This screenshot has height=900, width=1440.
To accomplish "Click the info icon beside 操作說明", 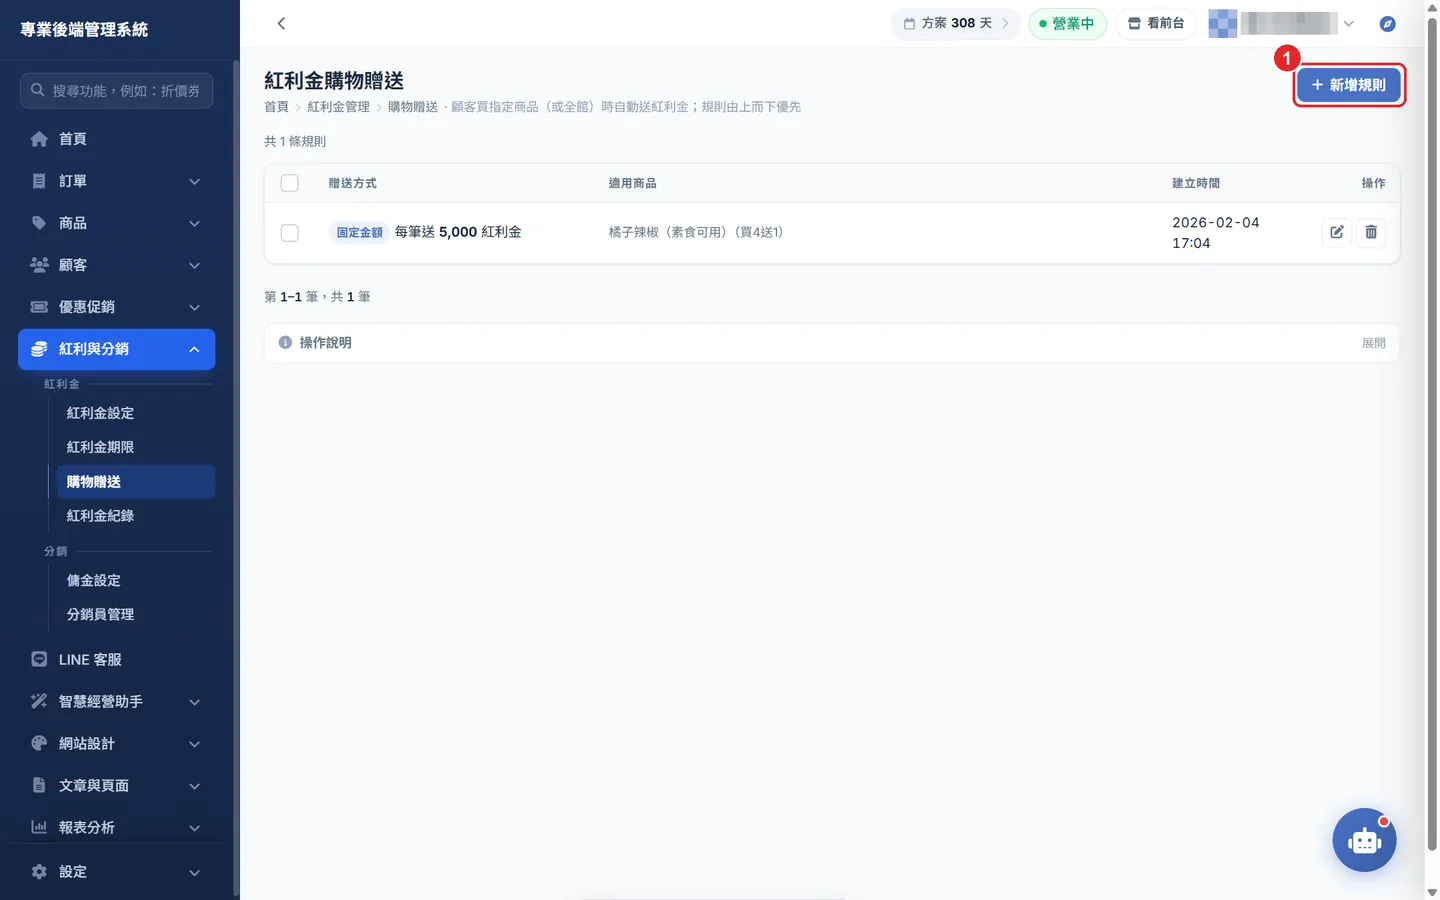I will (x=285, y=342).
